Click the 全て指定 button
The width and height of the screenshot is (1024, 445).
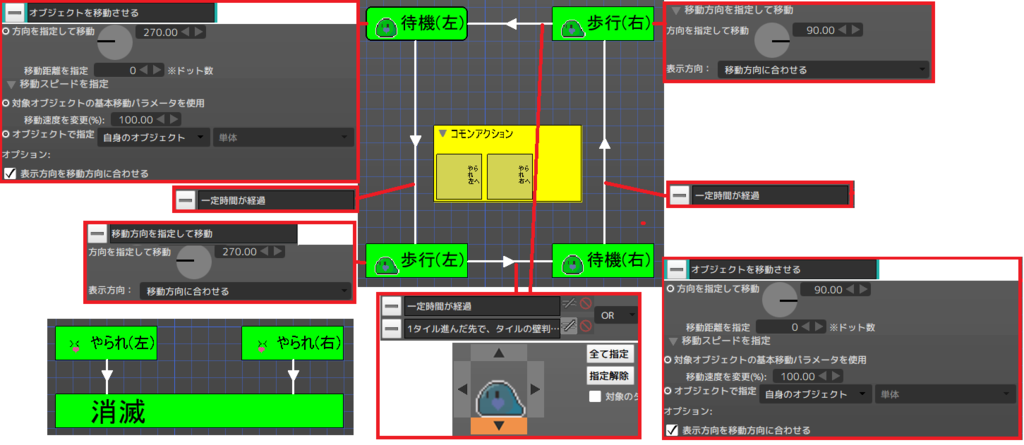pos(610,354)
